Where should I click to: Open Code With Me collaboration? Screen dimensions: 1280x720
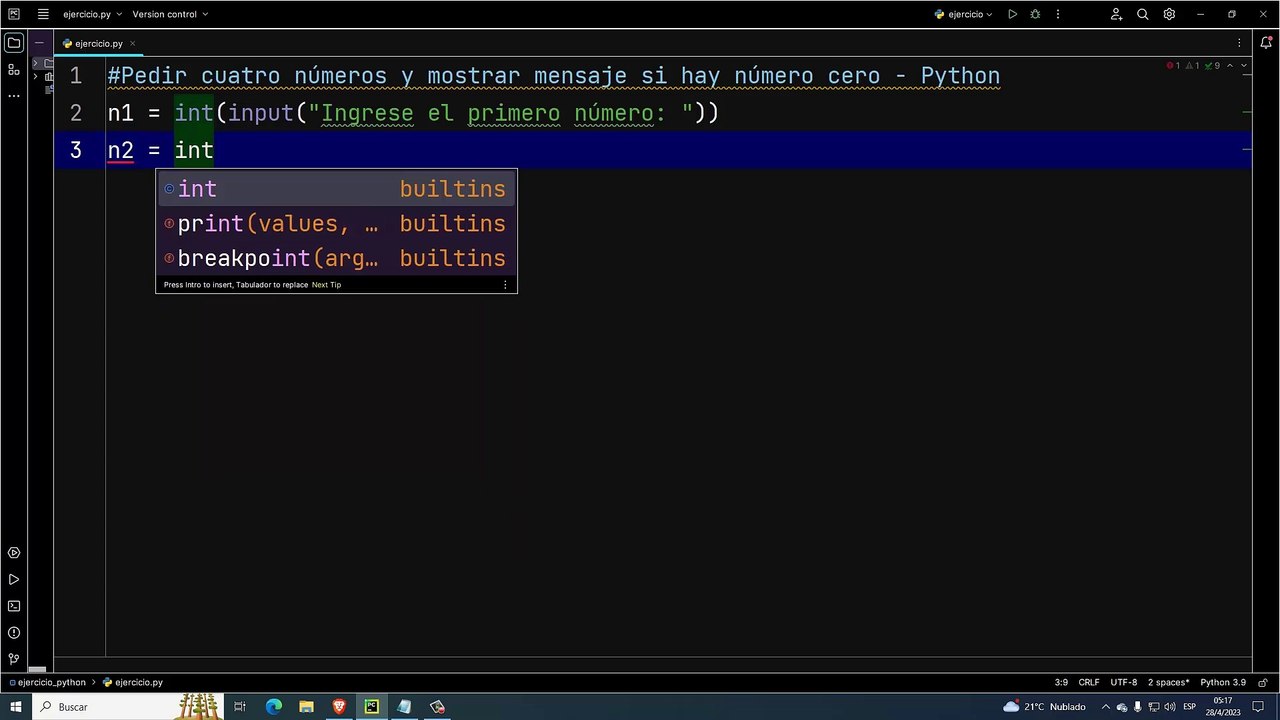click(x=1117, y=14)
